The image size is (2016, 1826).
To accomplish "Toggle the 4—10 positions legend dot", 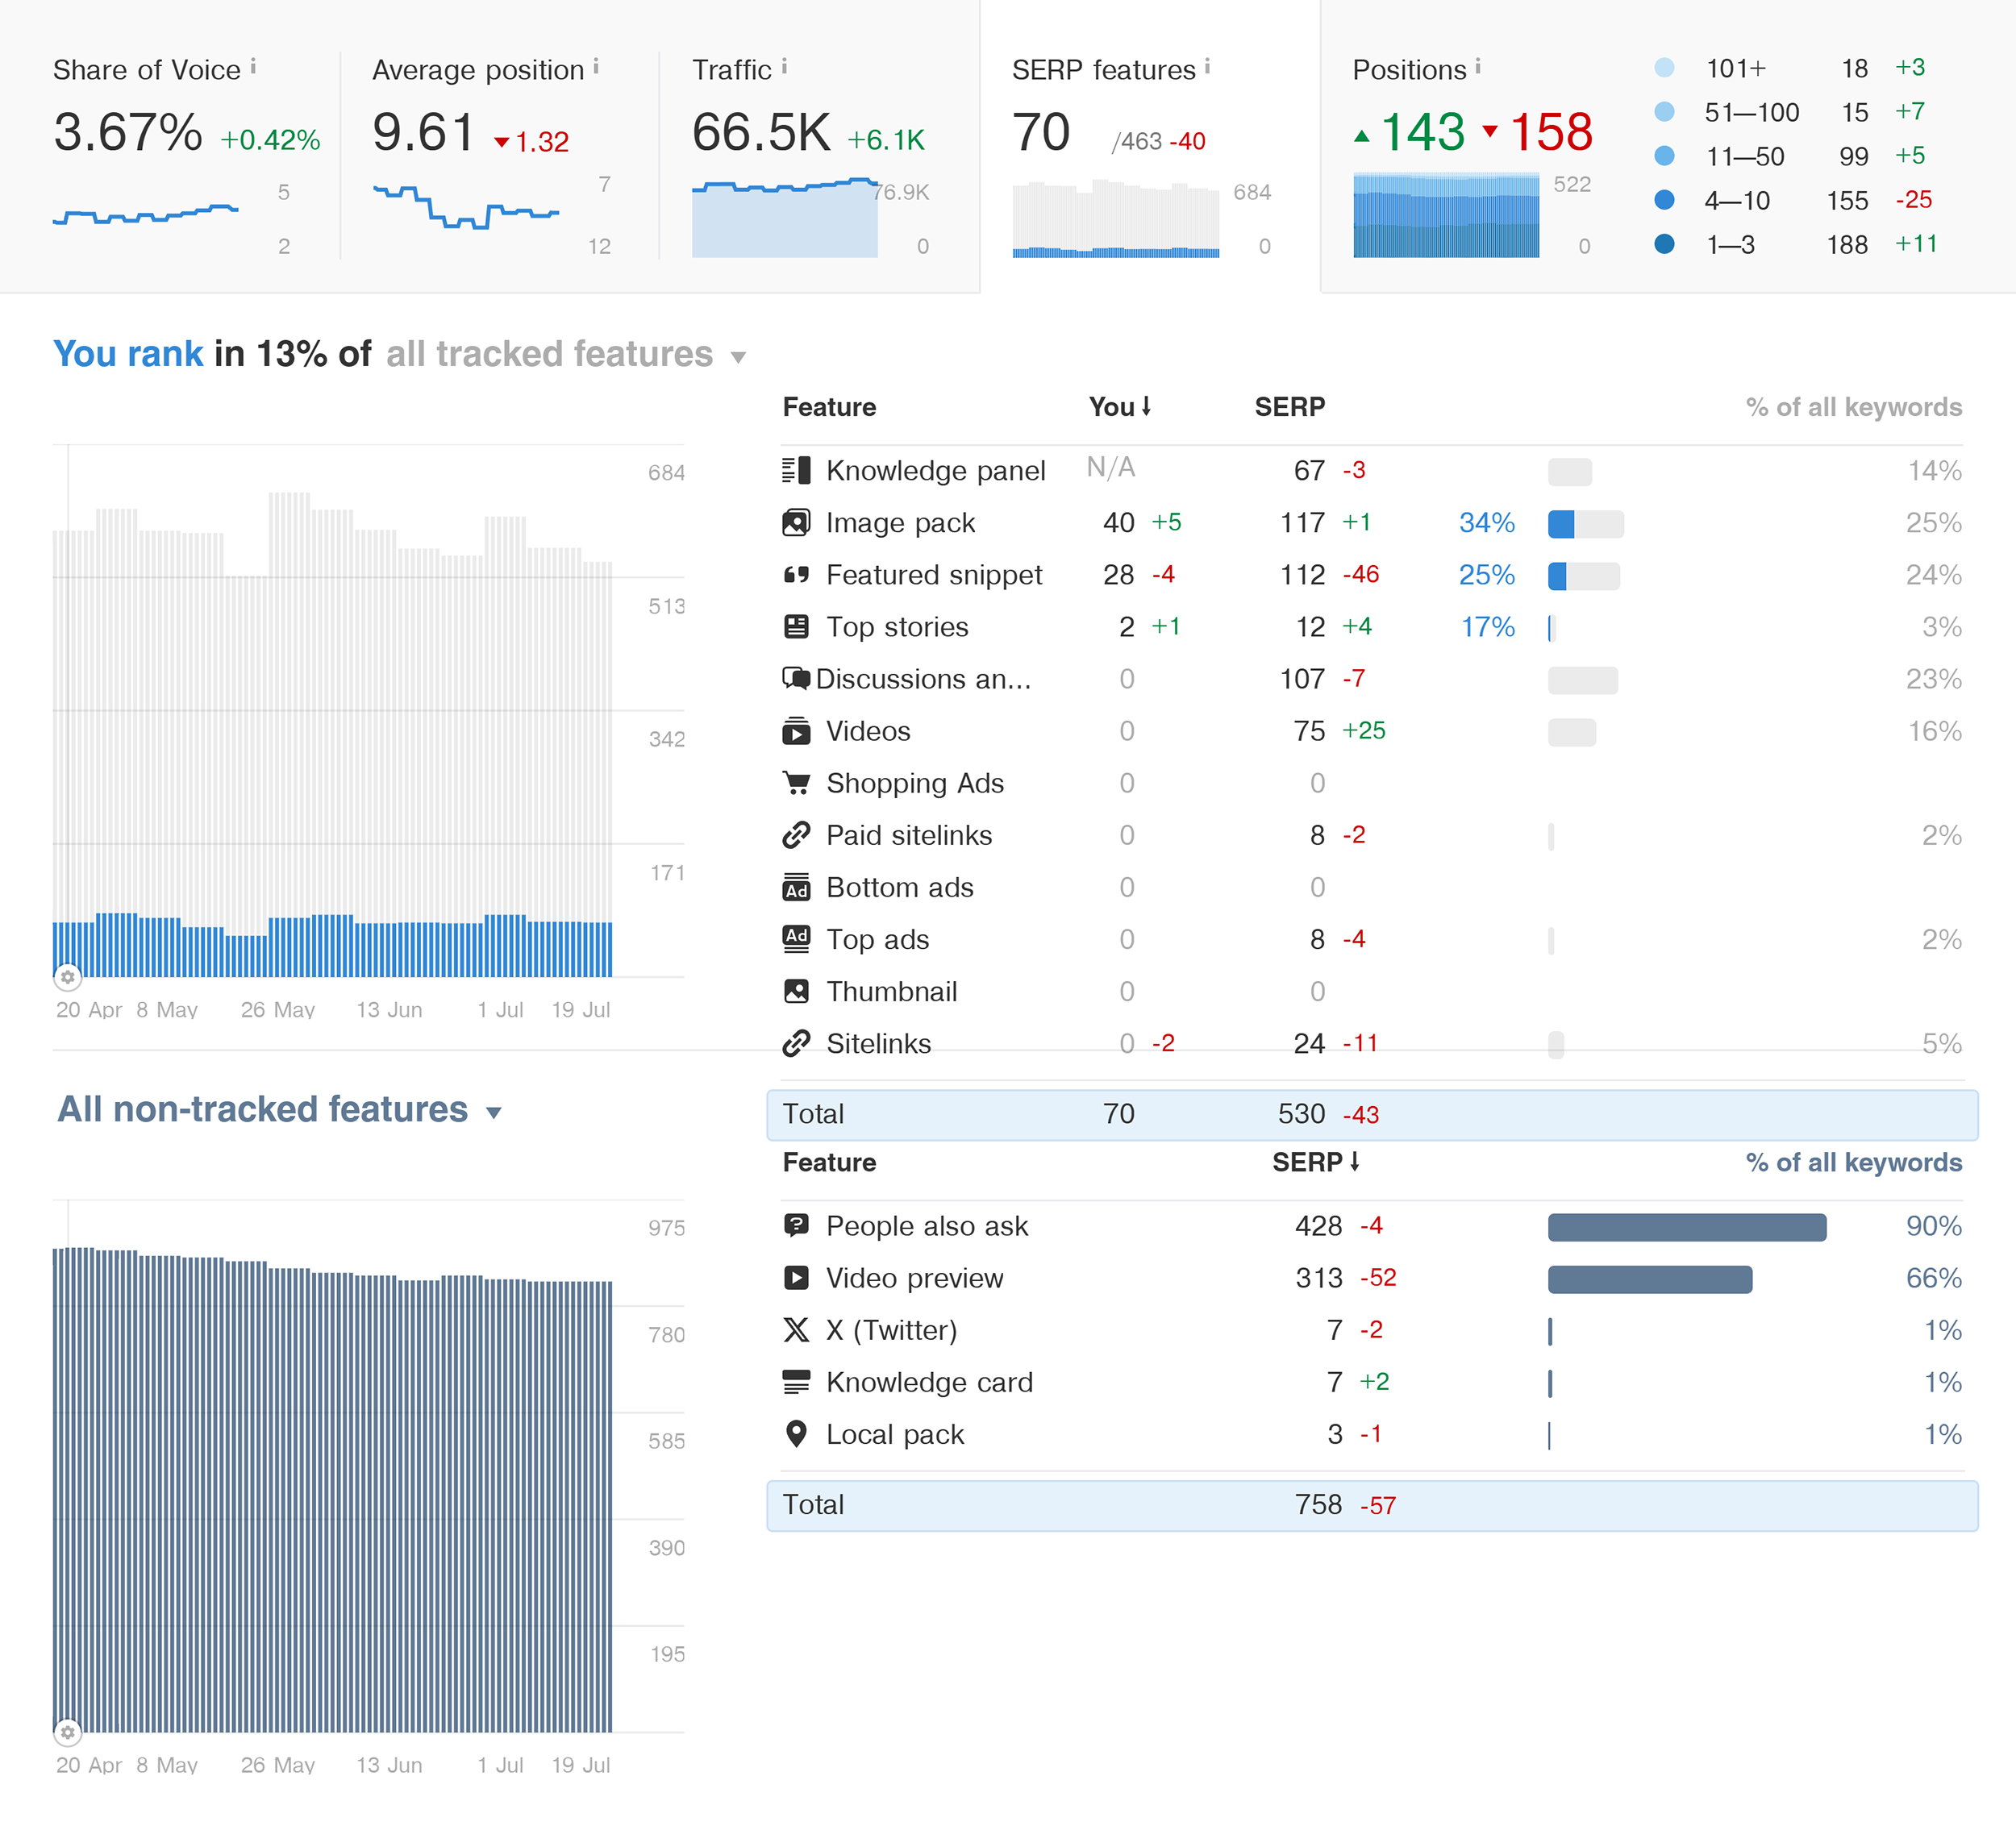I will [x=1665, y=200].
